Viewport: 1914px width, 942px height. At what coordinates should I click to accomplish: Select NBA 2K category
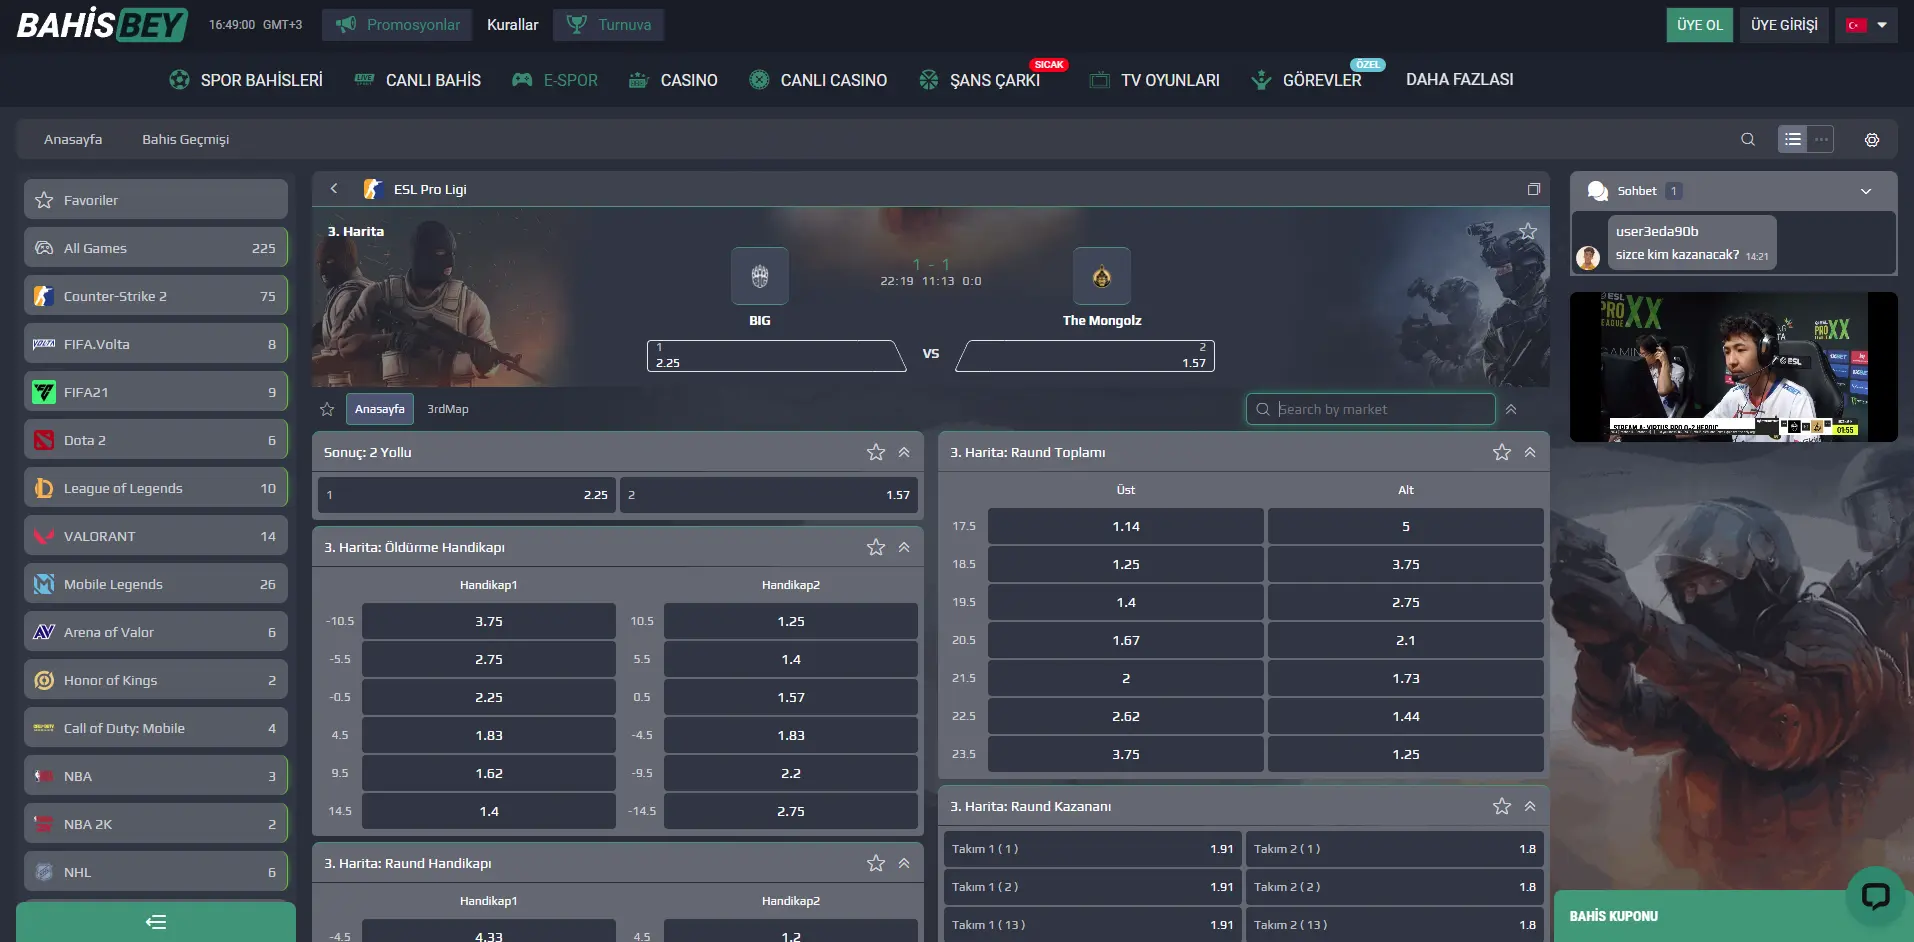(156, 824)
